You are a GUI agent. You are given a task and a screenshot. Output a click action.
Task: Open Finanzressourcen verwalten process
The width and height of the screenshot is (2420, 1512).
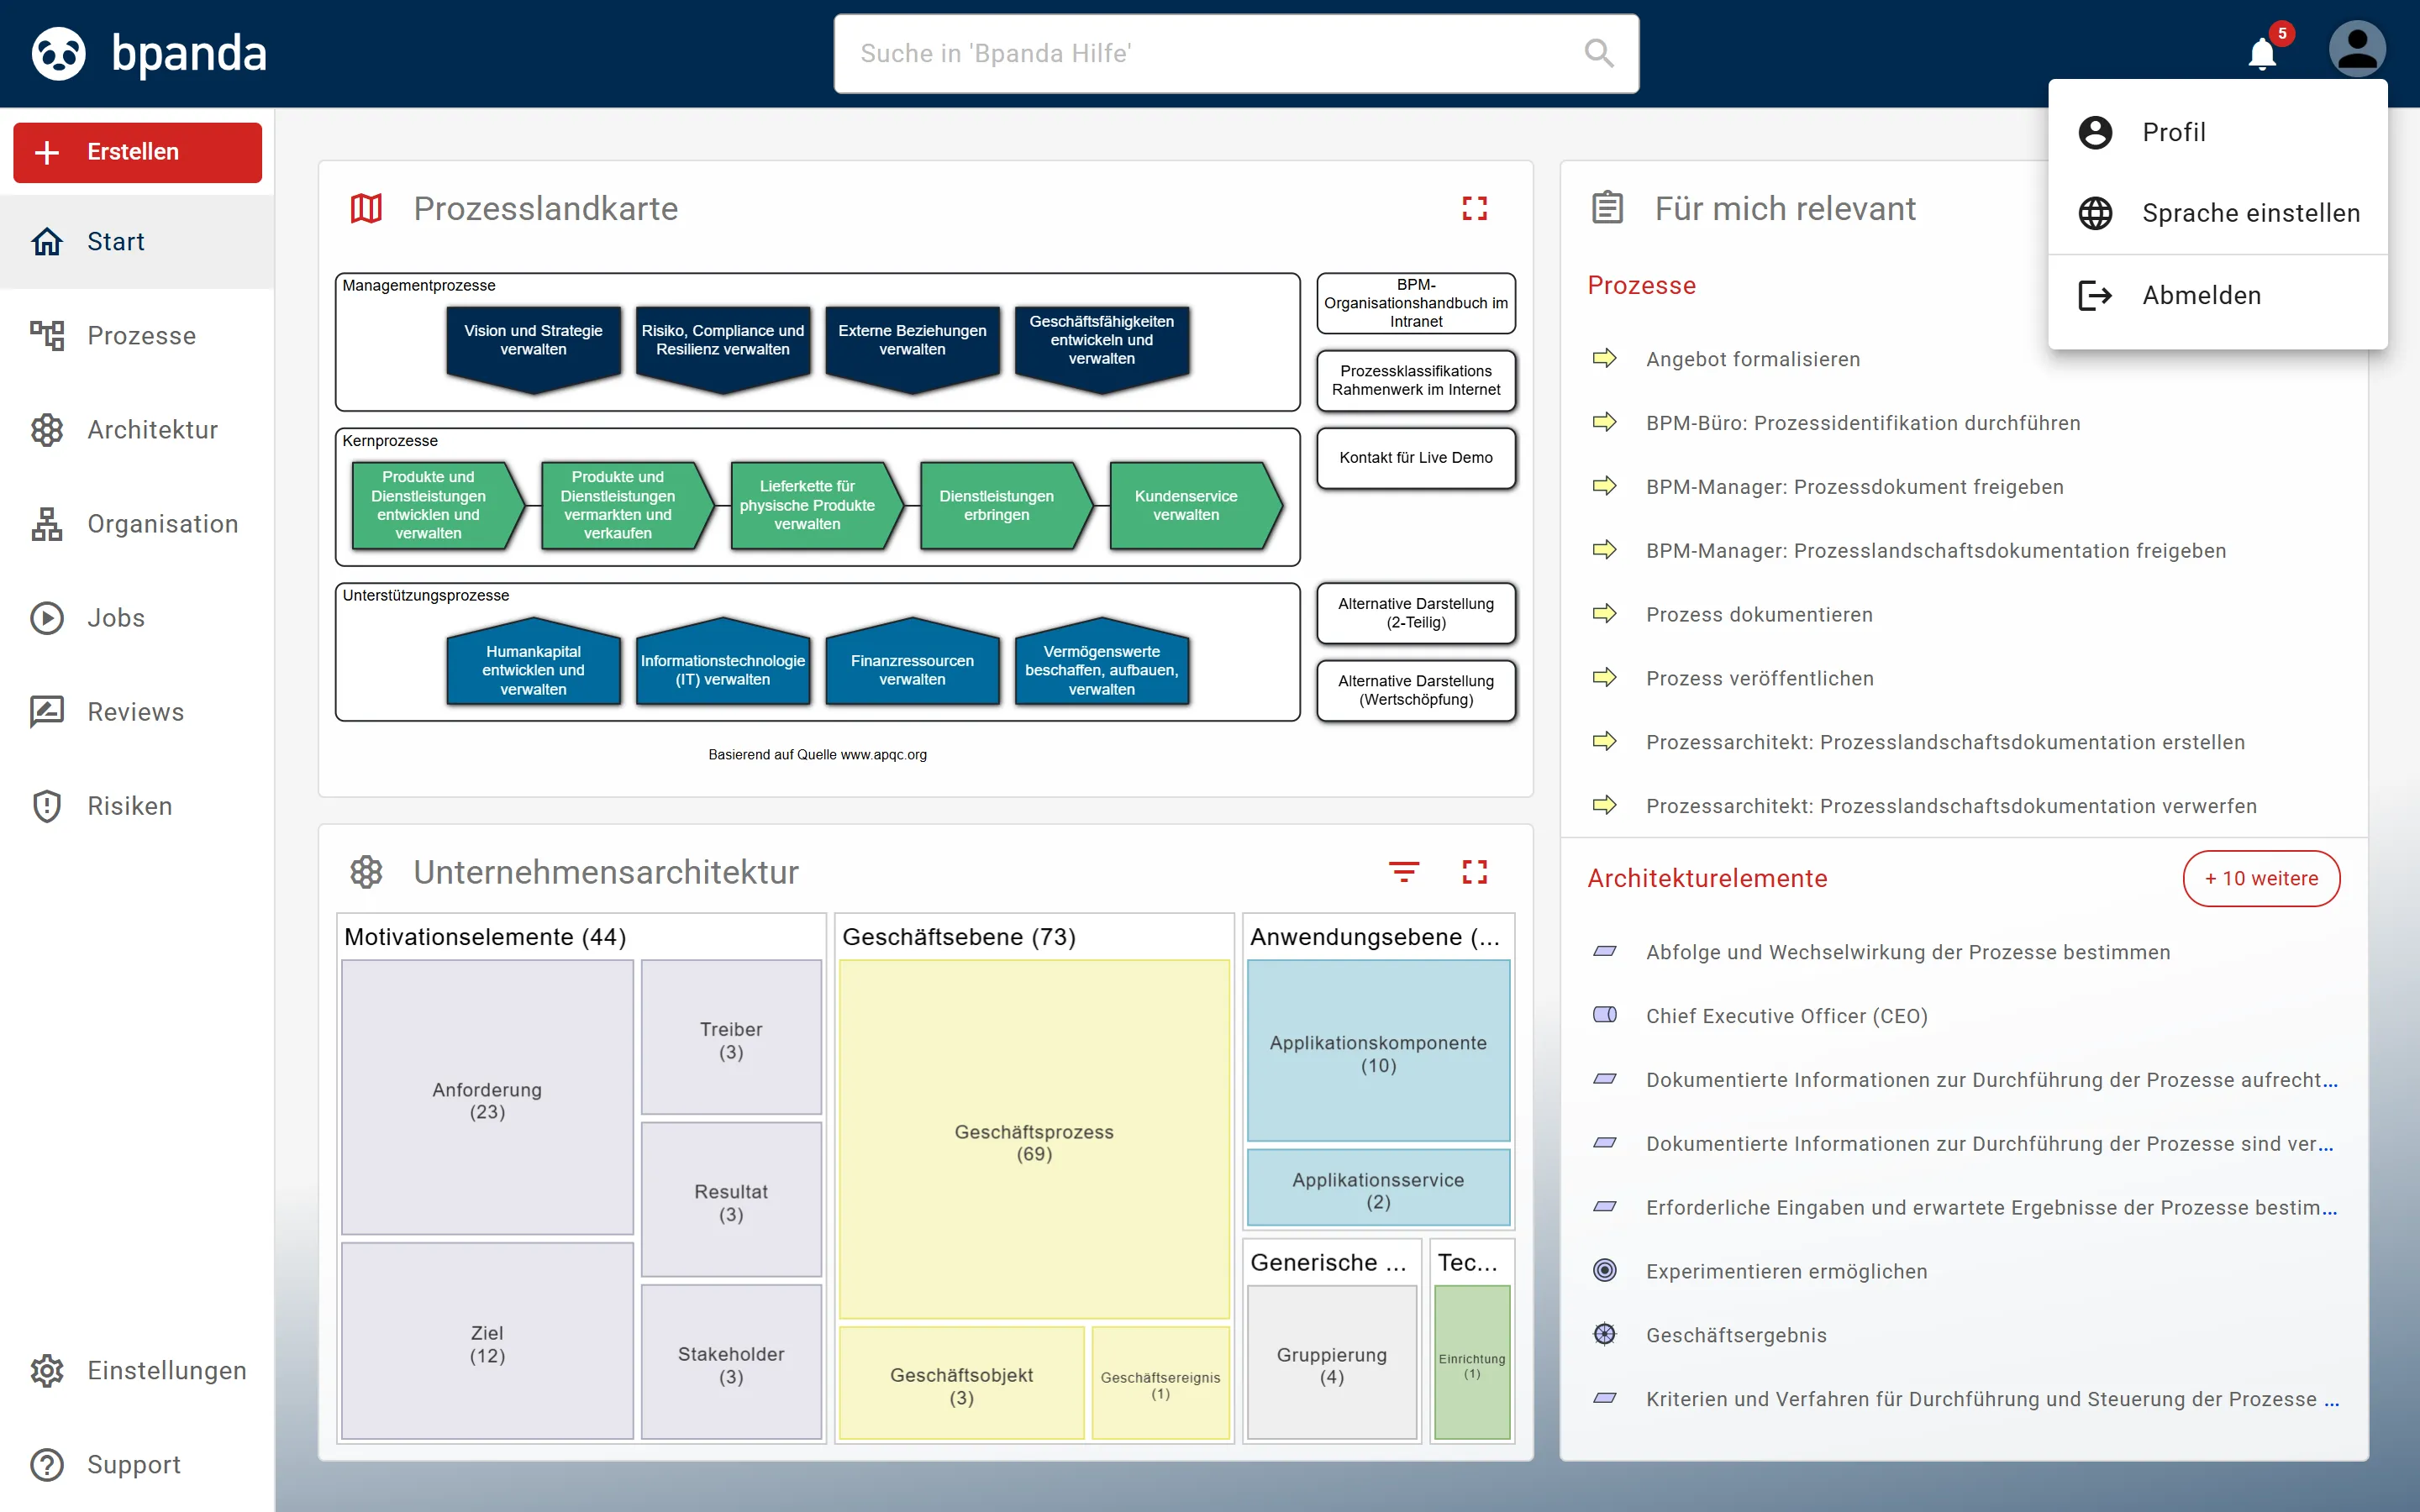click(912, 662)
